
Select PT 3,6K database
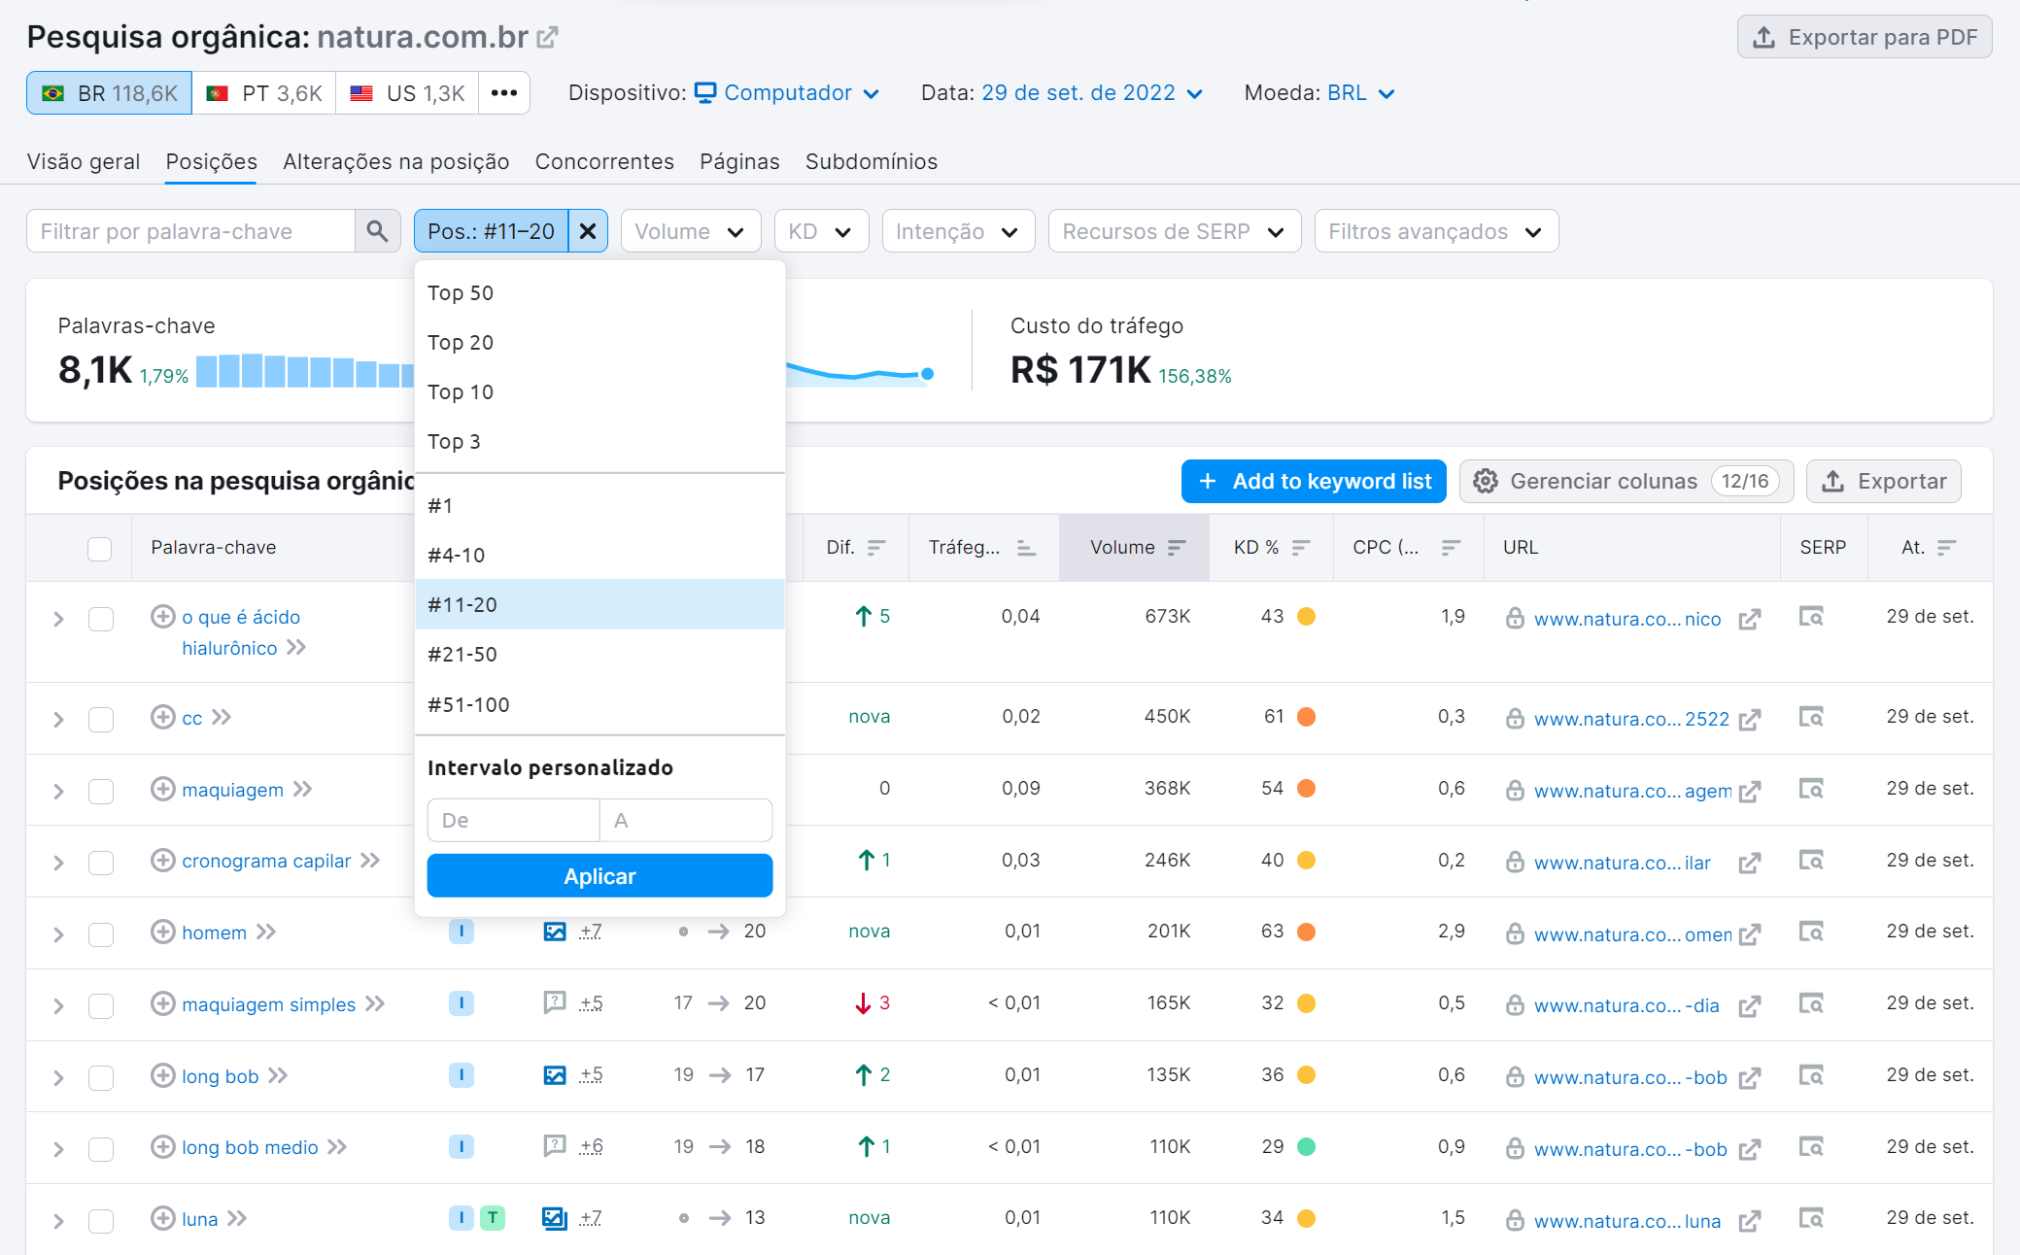tap(264, 93)
